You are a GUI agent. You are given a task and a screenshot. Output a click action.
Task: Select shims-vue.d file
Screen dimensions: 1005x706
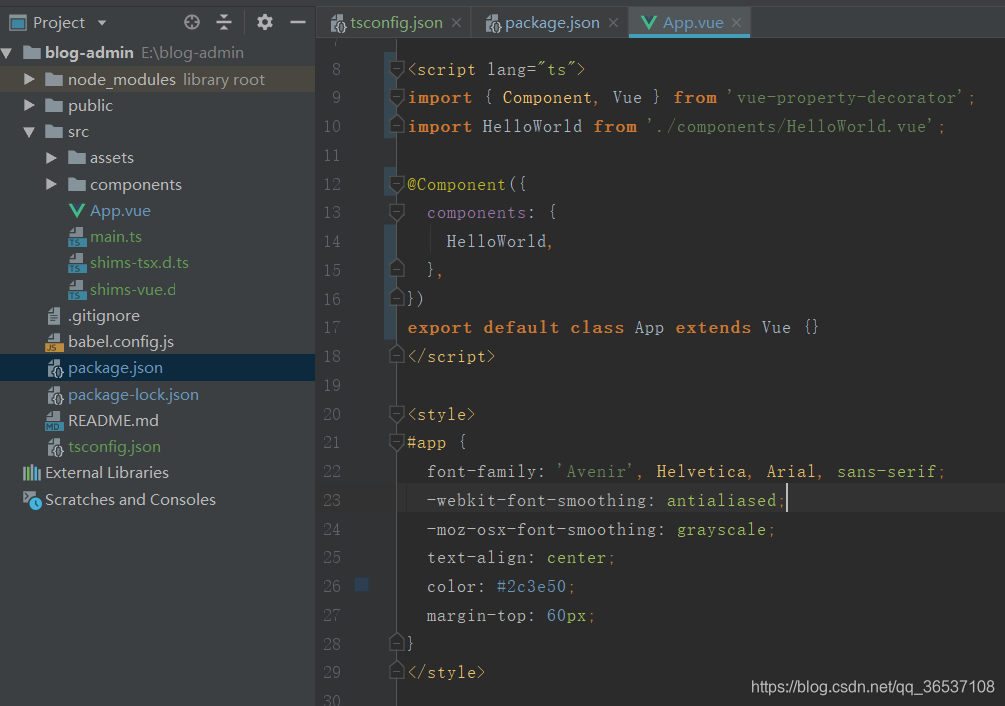133,290
